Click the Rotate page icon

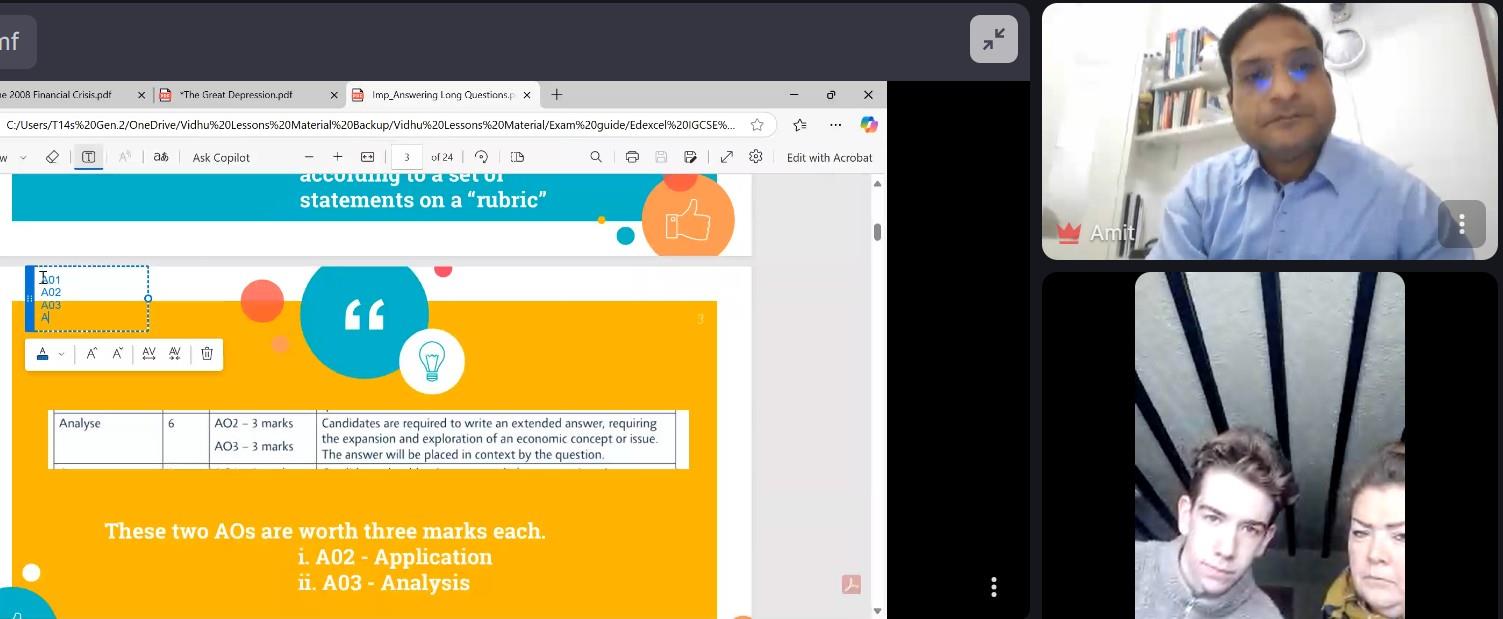point(481,157)
